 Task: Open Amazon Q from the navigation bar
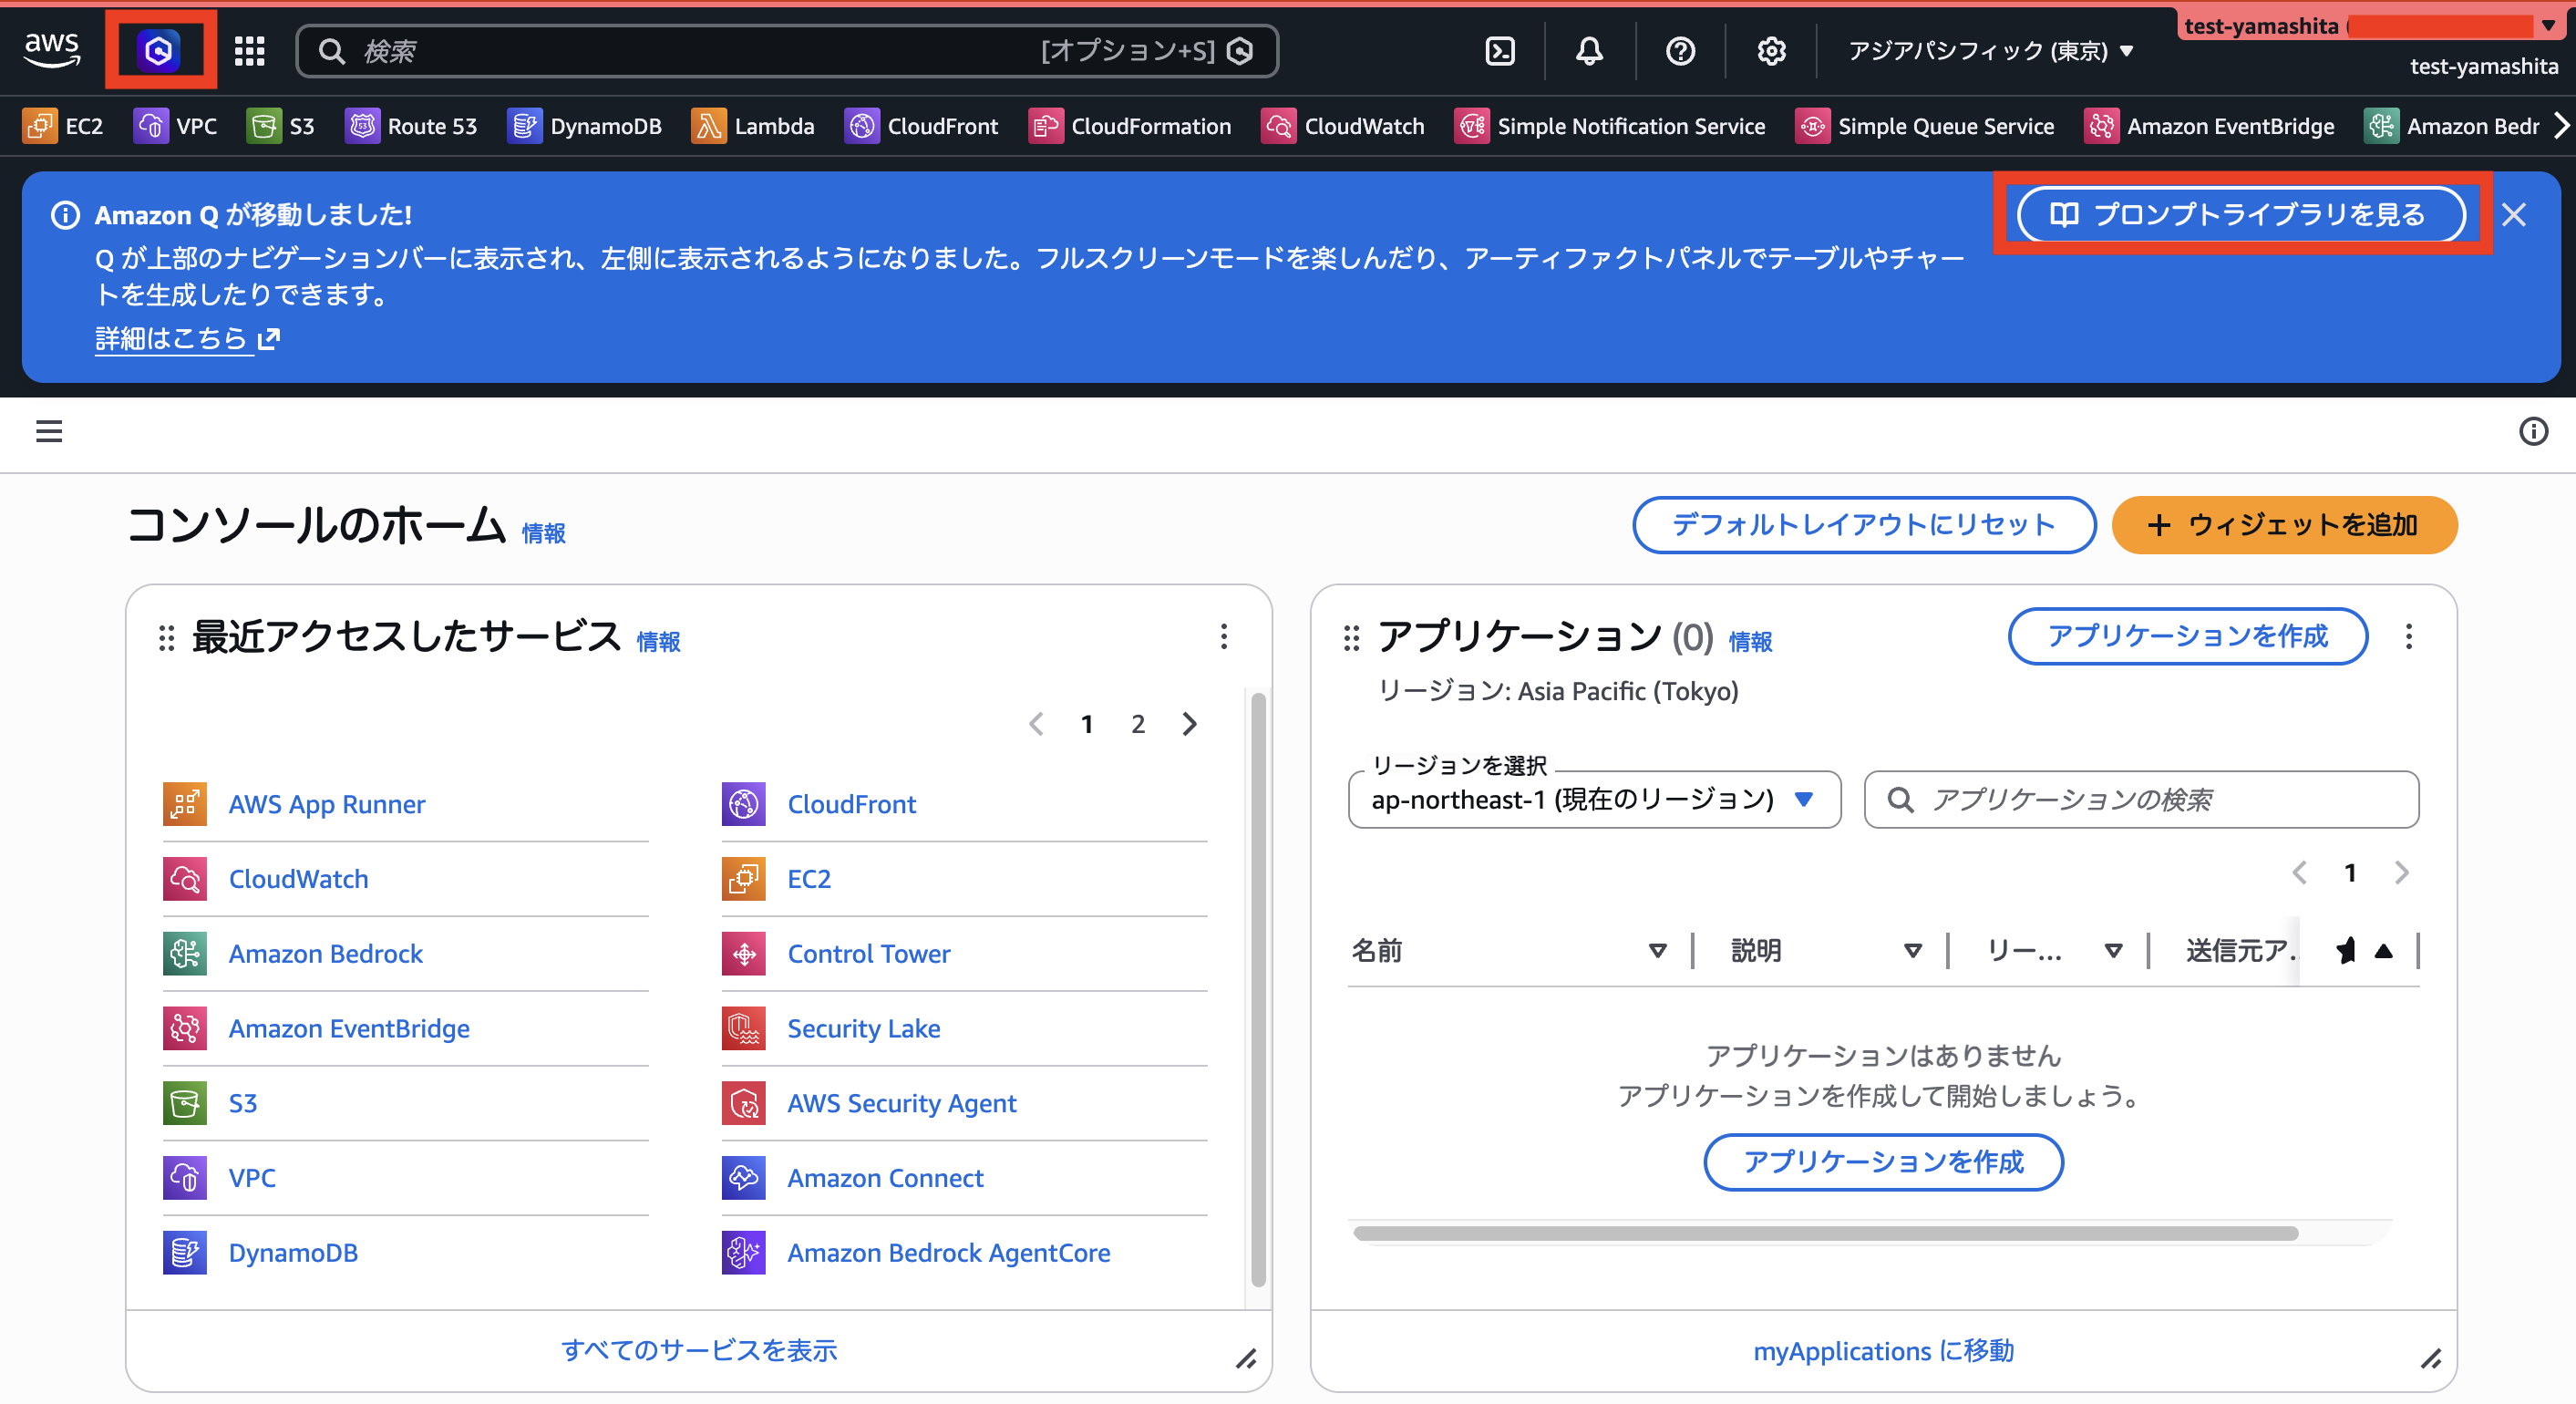160,49
